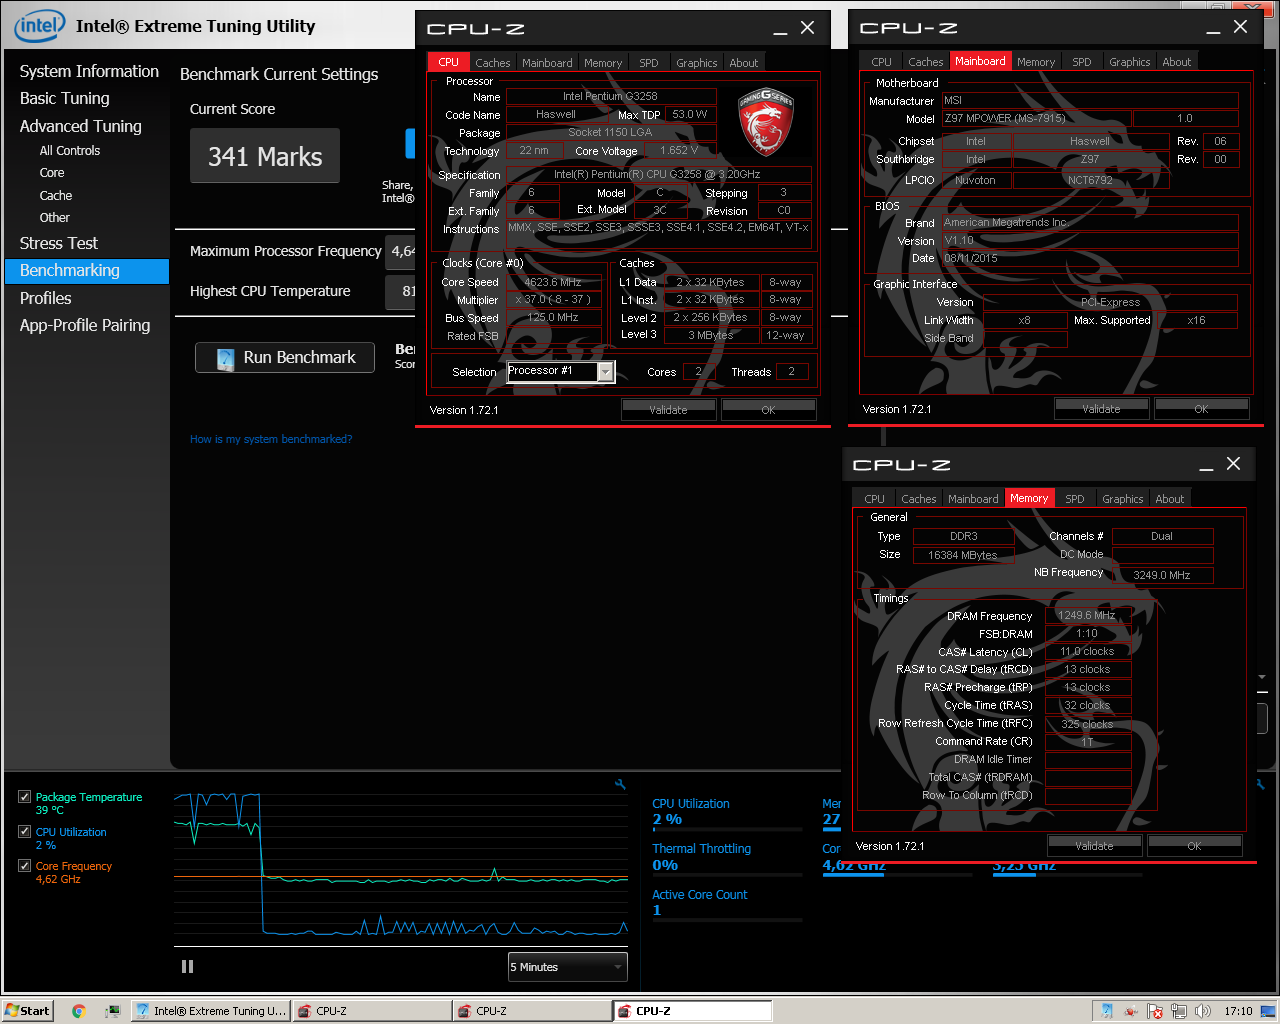Launch Chrome from the quick launch bar

79,1011
